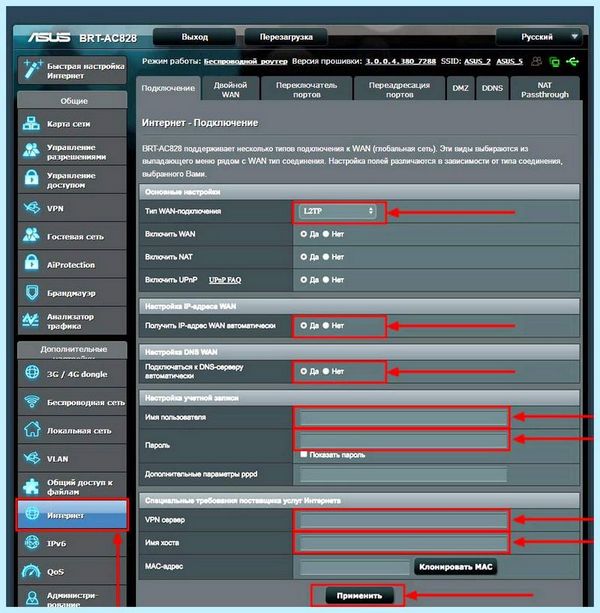This screenshot has width=600, height=613.
Task: Switch to the DDNS tab
Action: point(492,88)
